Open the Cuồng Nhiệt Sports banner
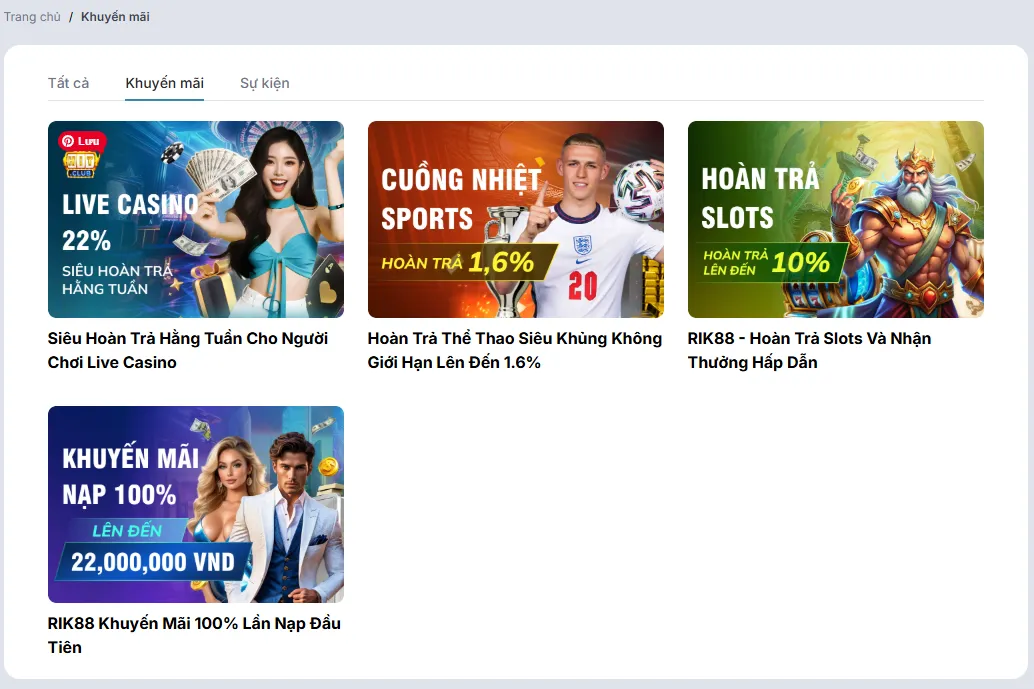Screen dimensions: 1034x689 (x=516, y=219)
